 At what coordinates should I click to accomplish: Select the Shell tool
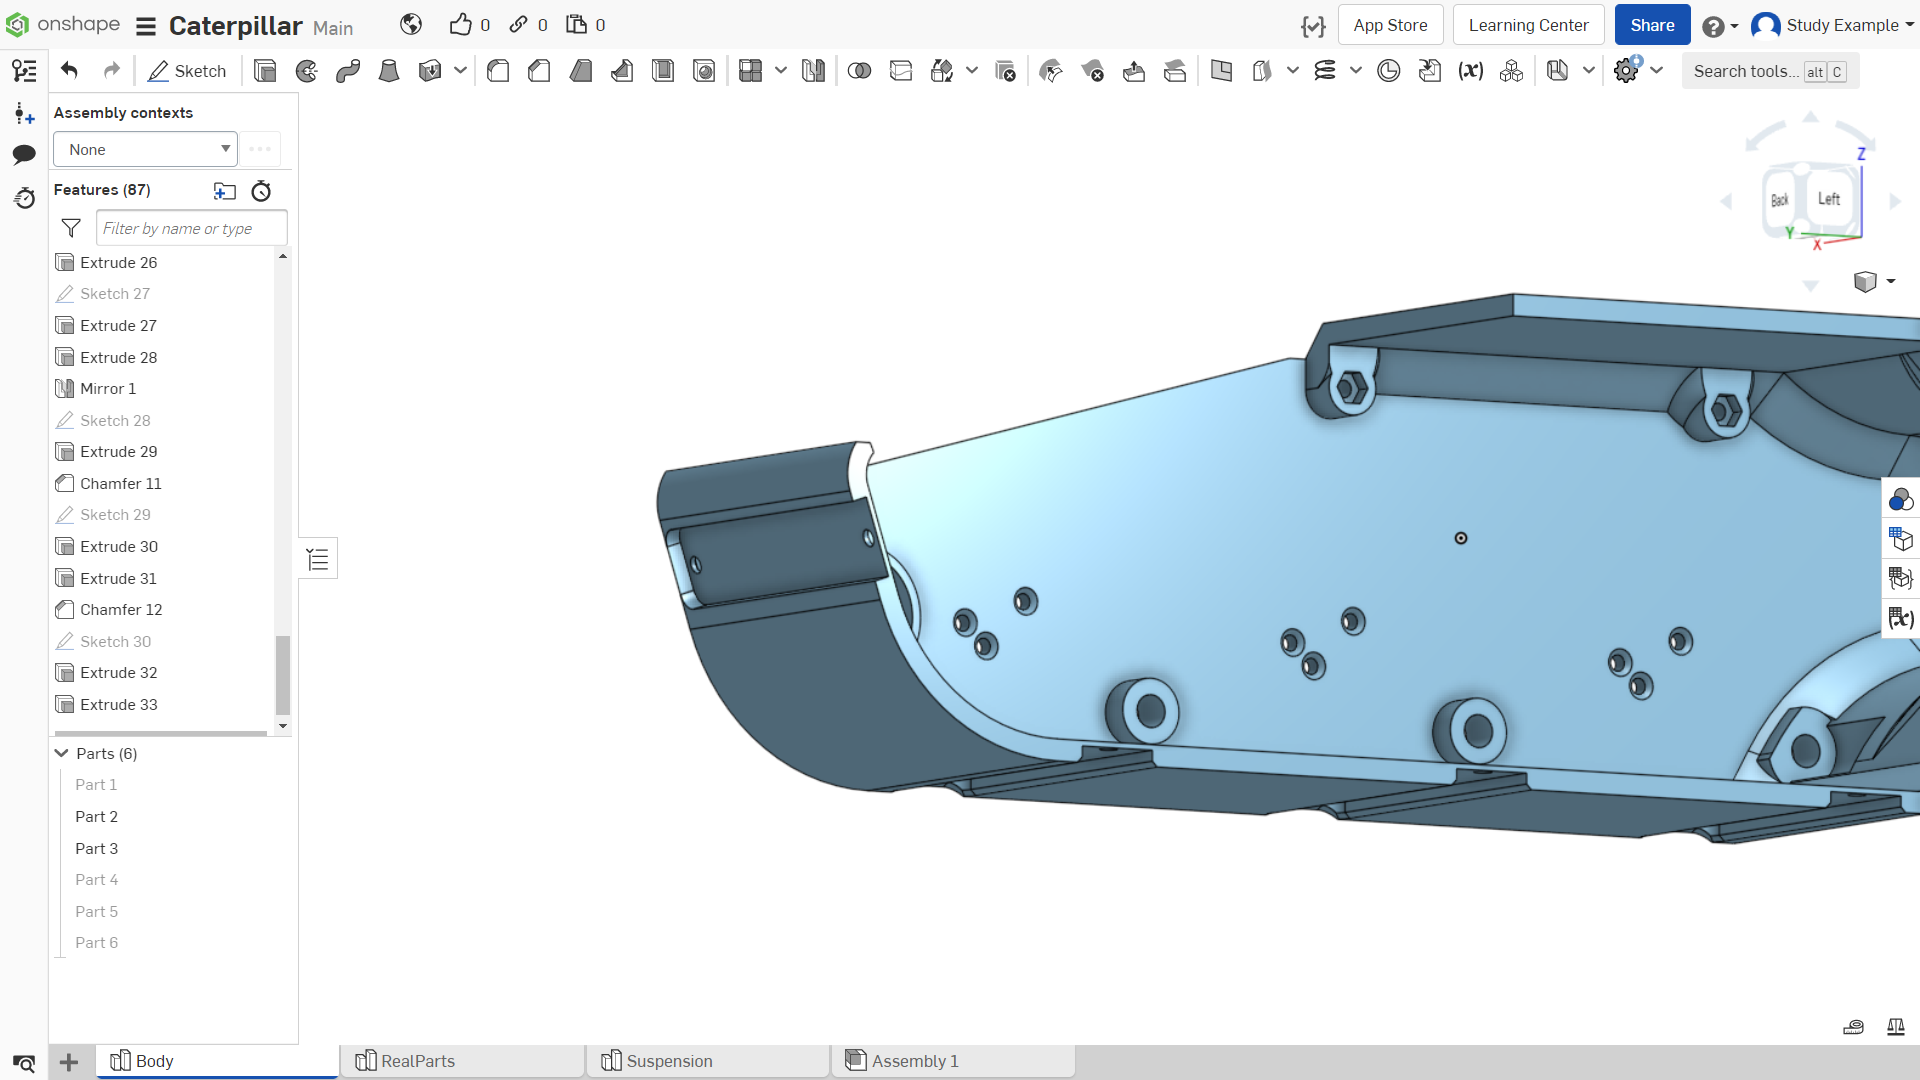[663, 71]
